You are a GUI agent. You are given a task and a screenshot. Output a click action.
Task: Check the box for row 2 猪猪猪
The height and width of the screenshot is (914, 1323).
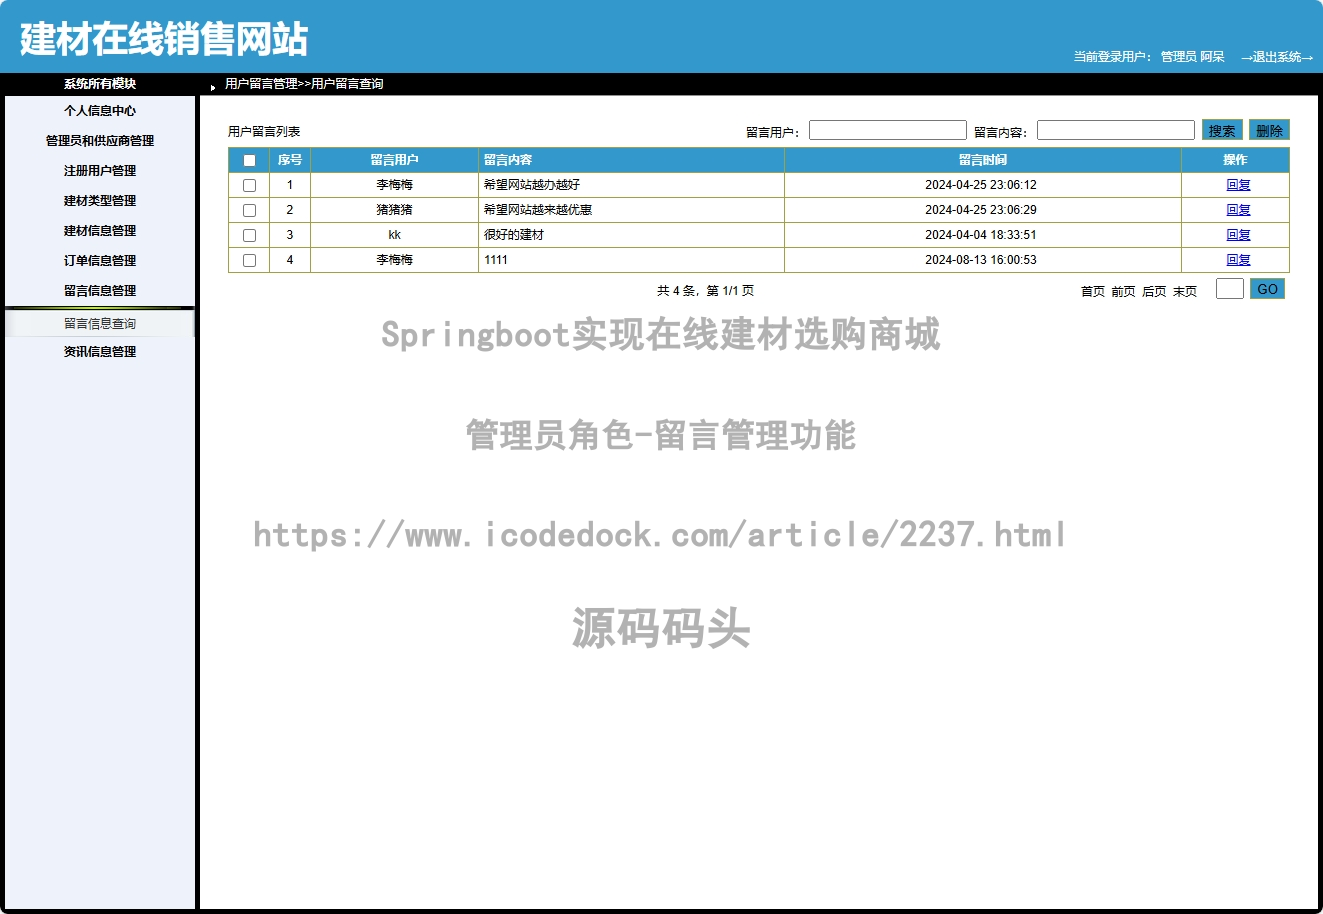249,210
